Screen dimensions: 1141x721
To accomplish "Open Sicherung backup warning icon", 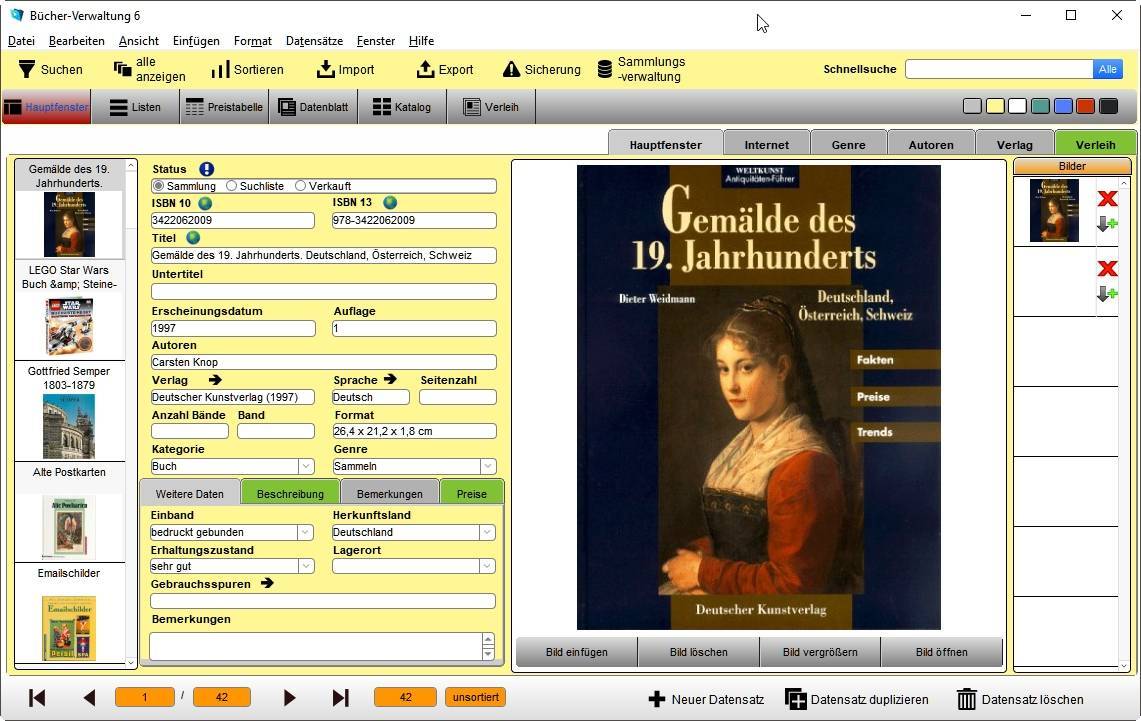I will point(511,69).
